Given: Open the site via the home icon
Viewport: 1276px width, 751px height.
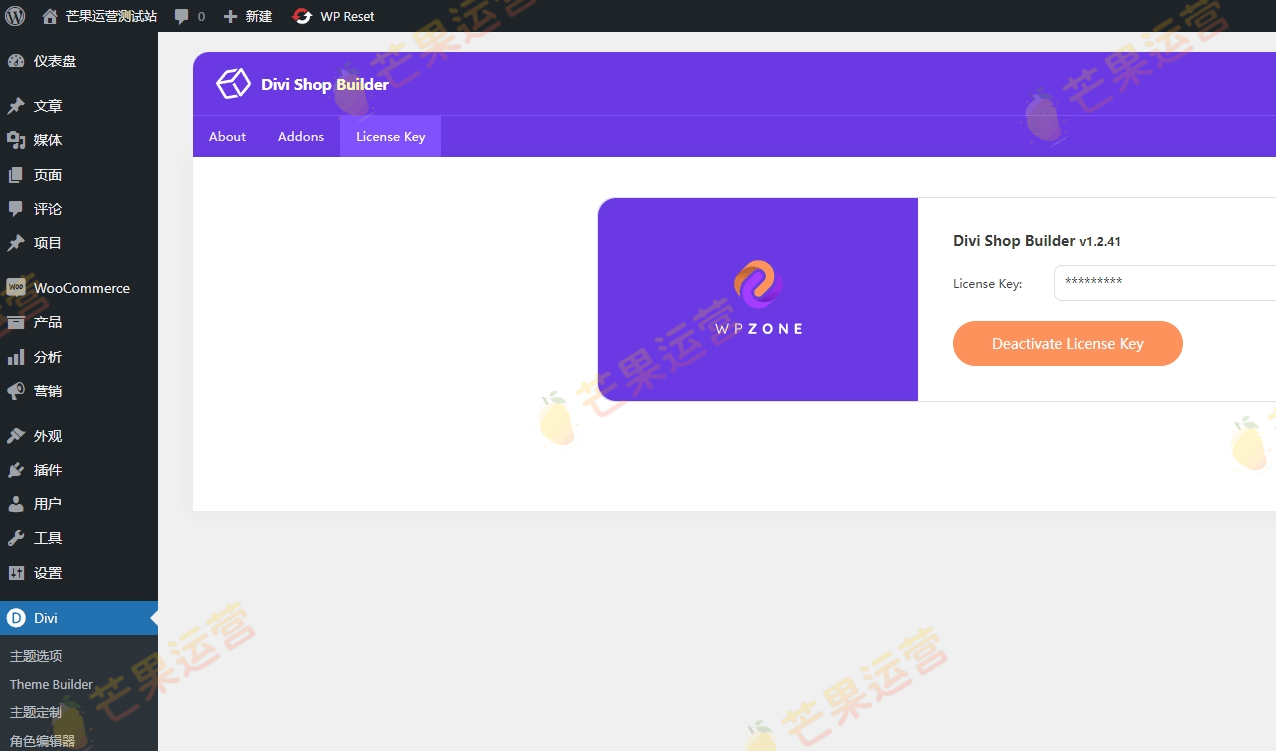Looking at the screenshot, I should click(x=49, y=15).
